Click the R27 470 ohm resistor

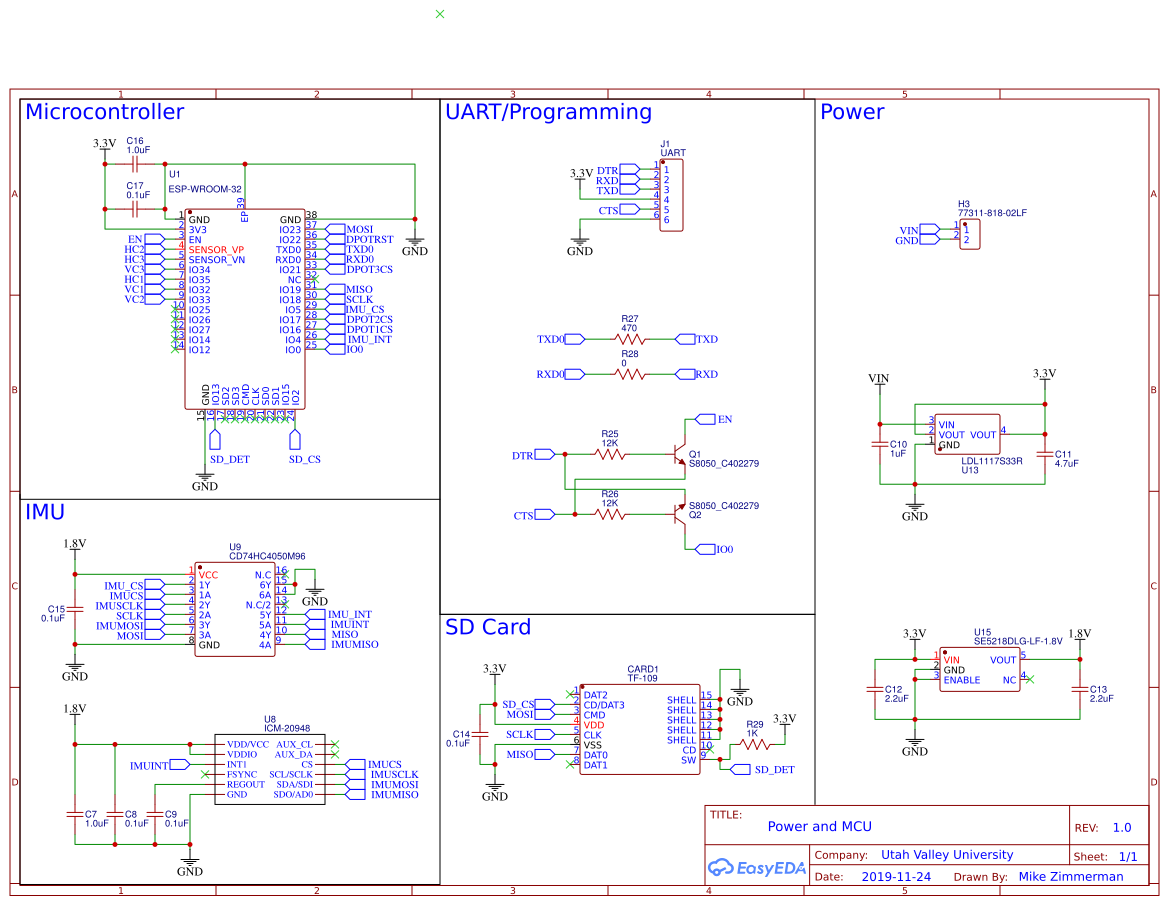pos(630,339)
